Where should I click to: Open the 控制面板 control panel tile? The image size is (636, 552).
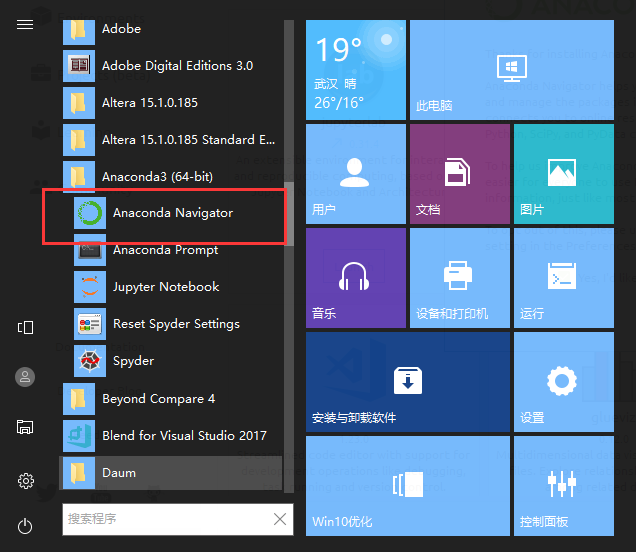coord(563,486)
